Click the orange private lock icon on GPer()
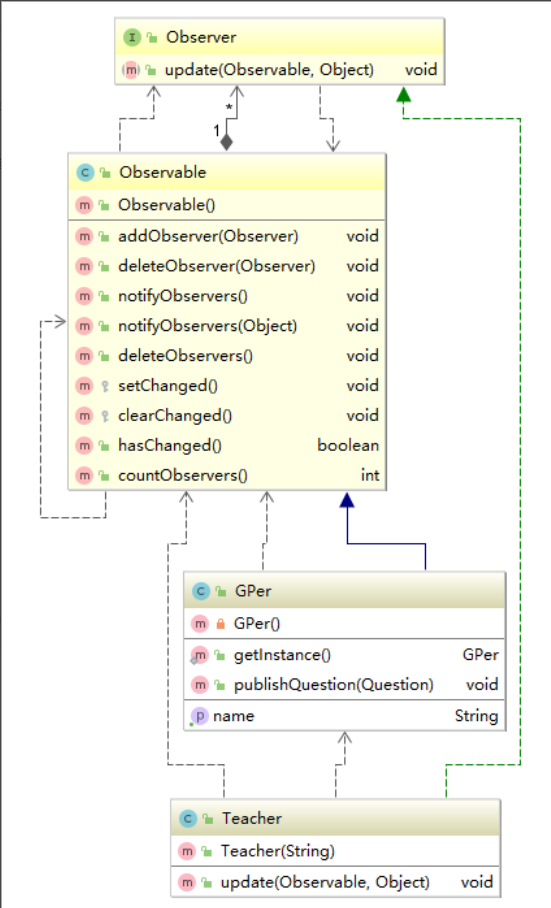551x908 pixels. tap(221, 624)
